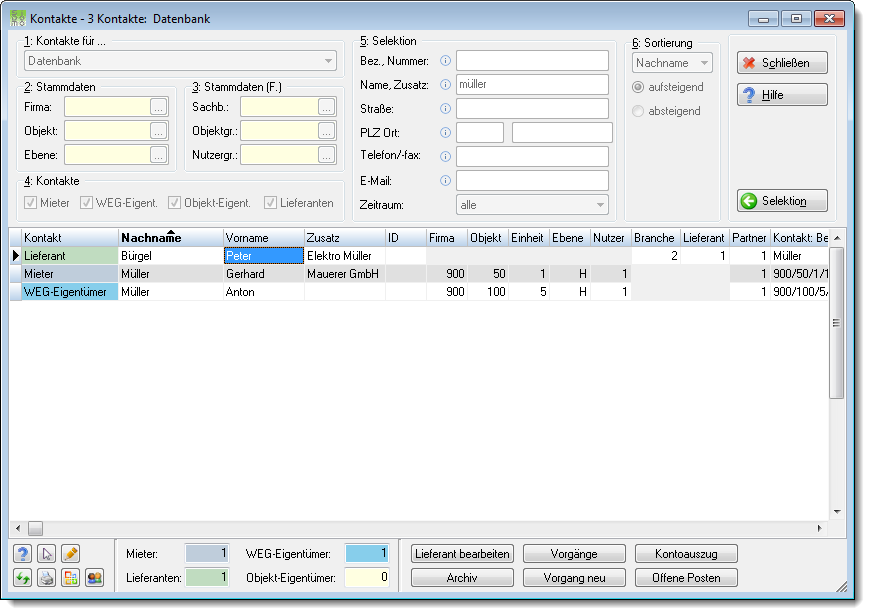Click the colored Office squares icon
870x615 pixels.
point(70,578)
